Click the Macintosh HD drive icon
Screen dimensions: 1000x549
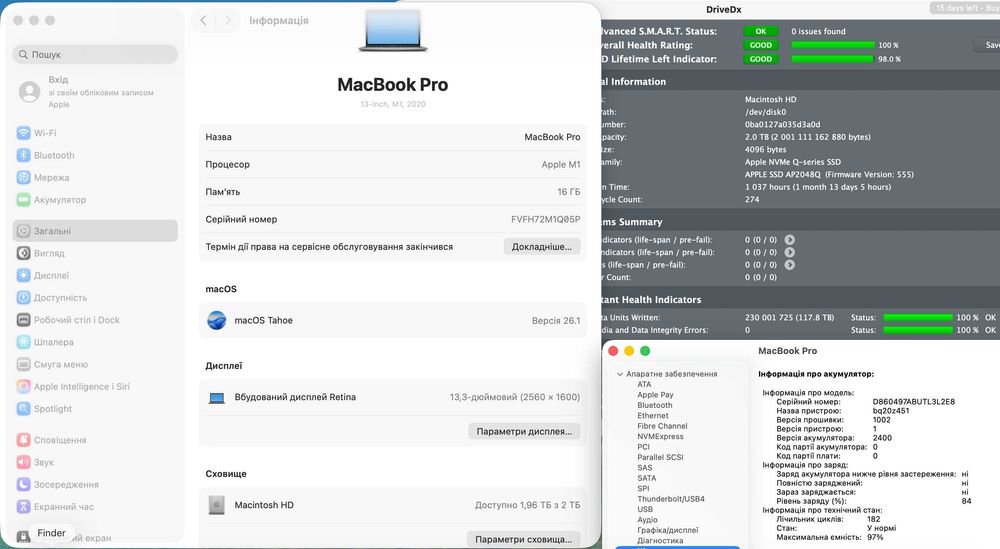(217, 505)
